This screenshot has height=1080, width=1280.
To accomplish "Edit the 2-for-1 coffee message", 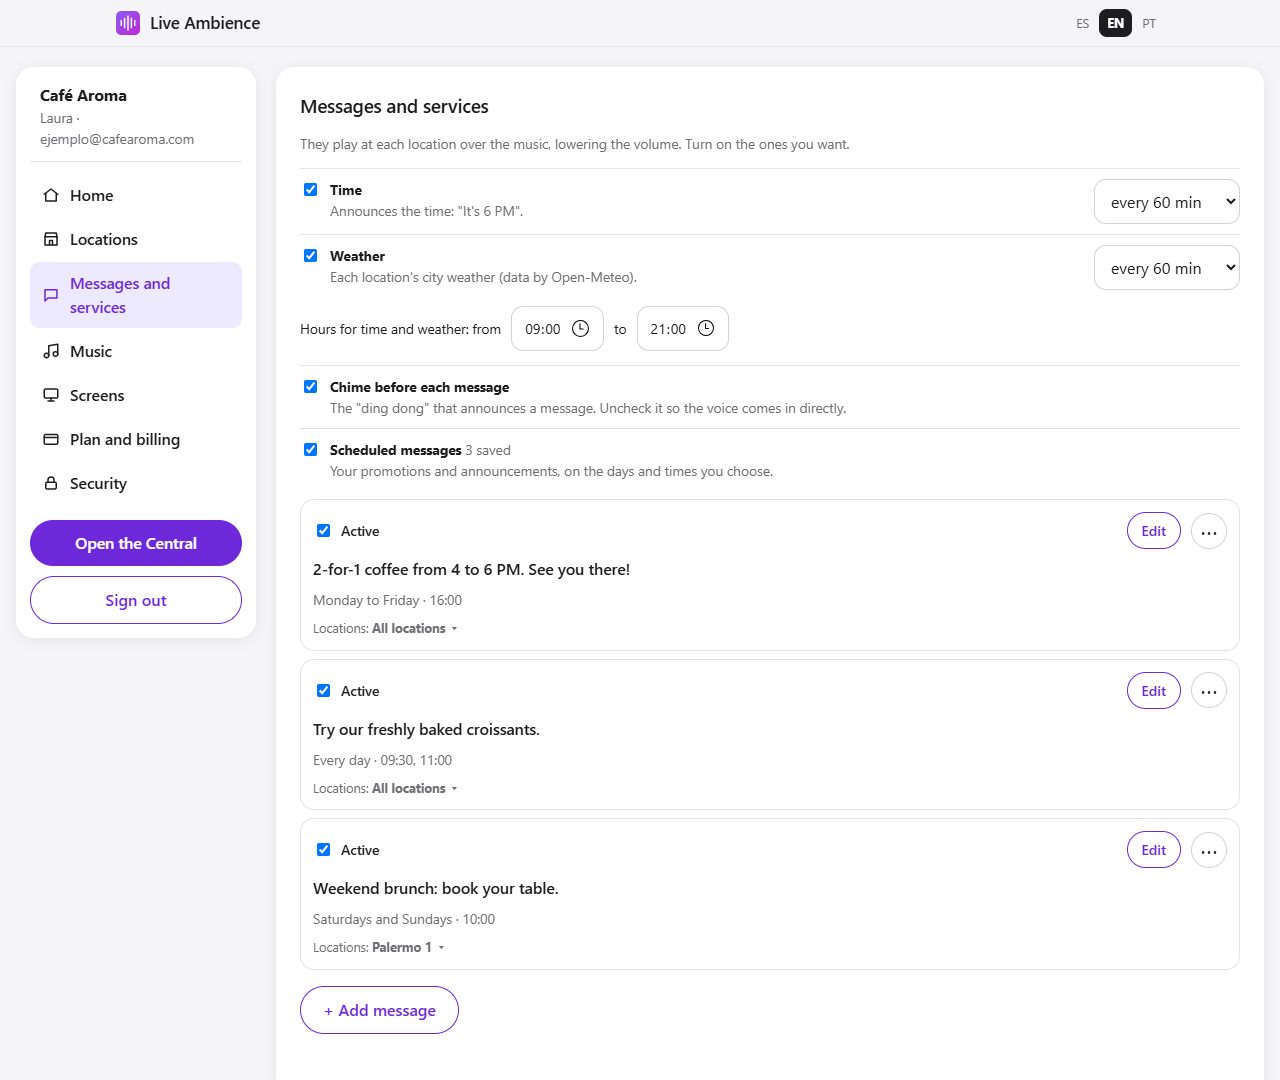I will (1154, 531).
